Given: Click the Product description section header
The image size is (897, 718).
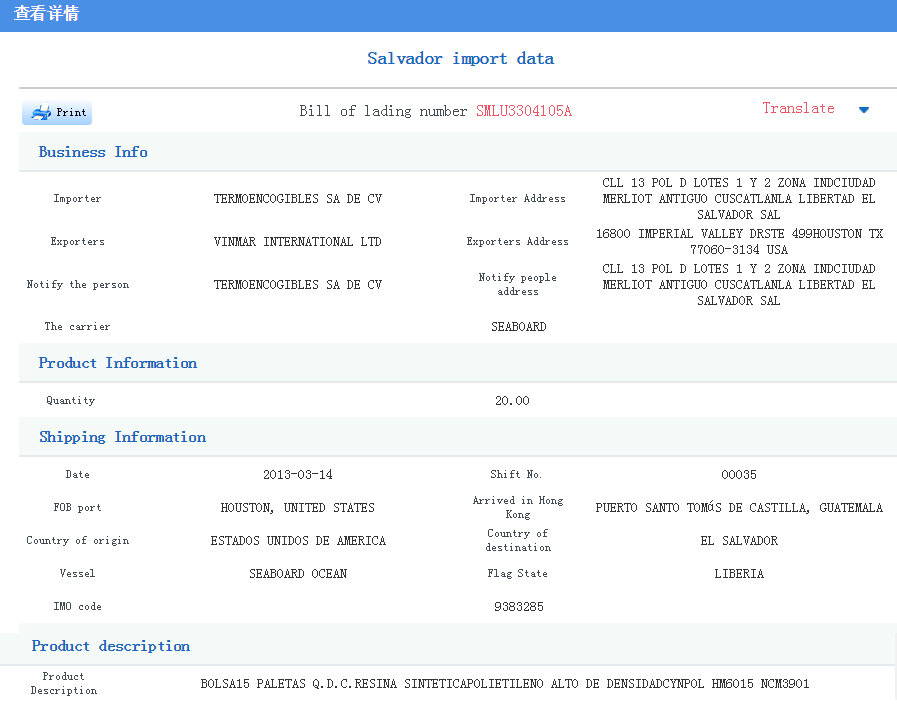Looking at the screenshot, I should [110, 646].
